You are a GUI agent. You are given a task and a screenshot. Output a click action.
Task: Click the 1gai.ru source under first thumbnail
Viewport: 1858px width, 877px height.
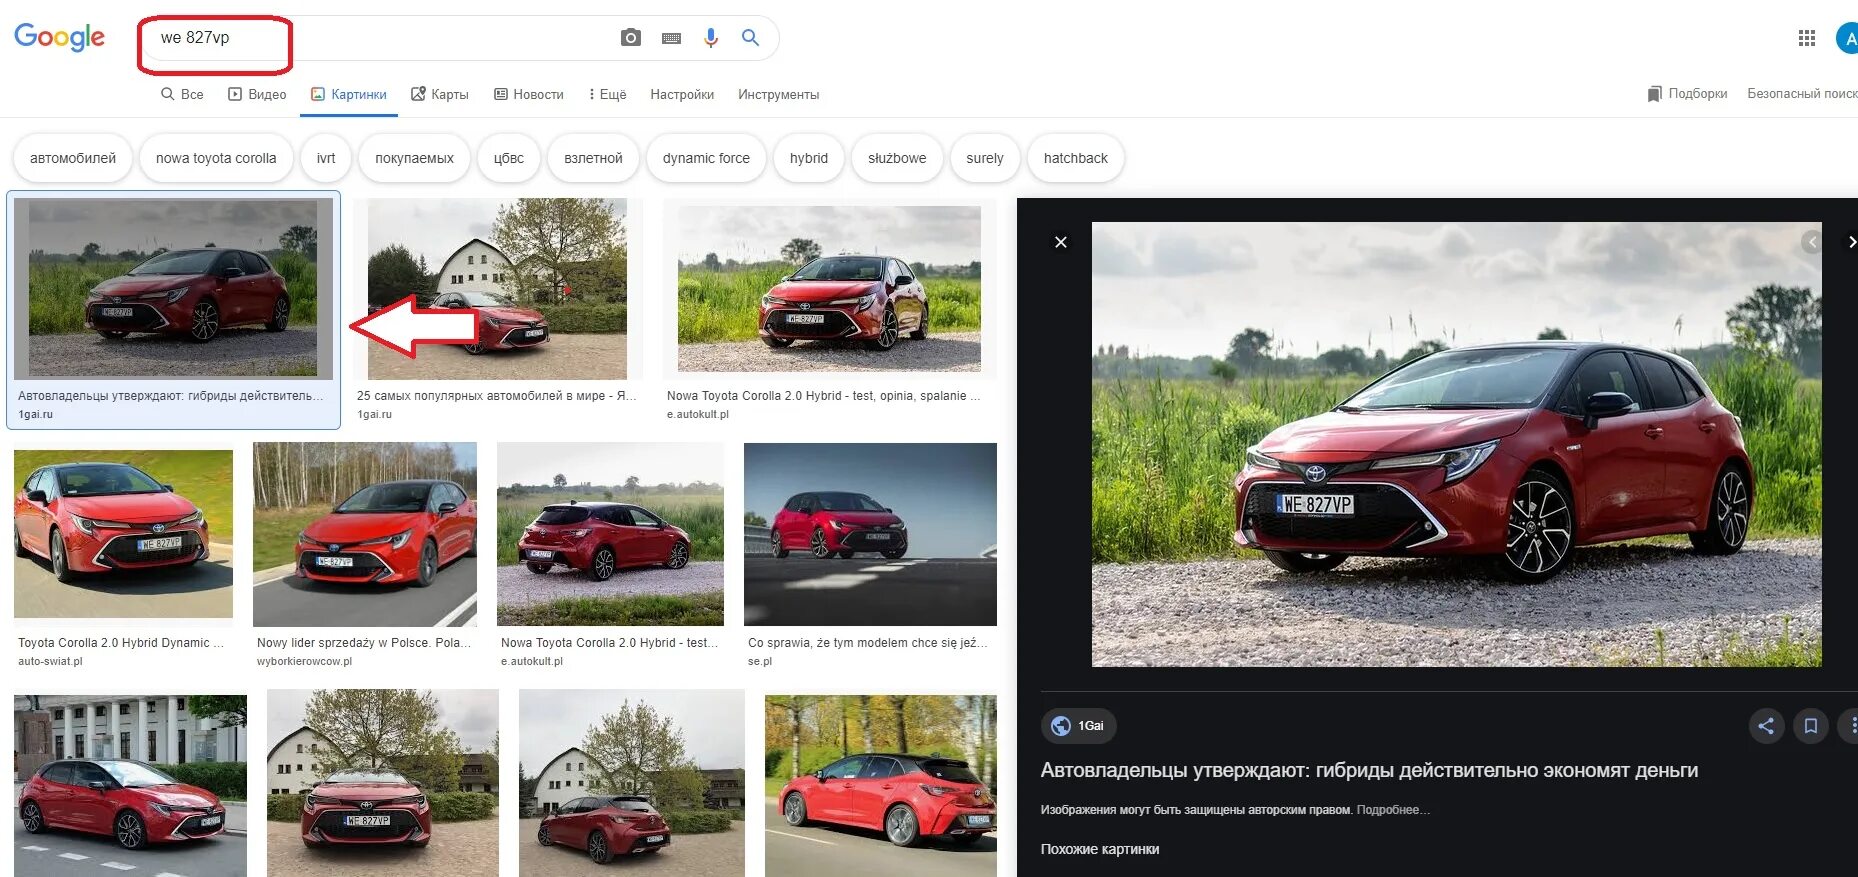coord(35,414)
